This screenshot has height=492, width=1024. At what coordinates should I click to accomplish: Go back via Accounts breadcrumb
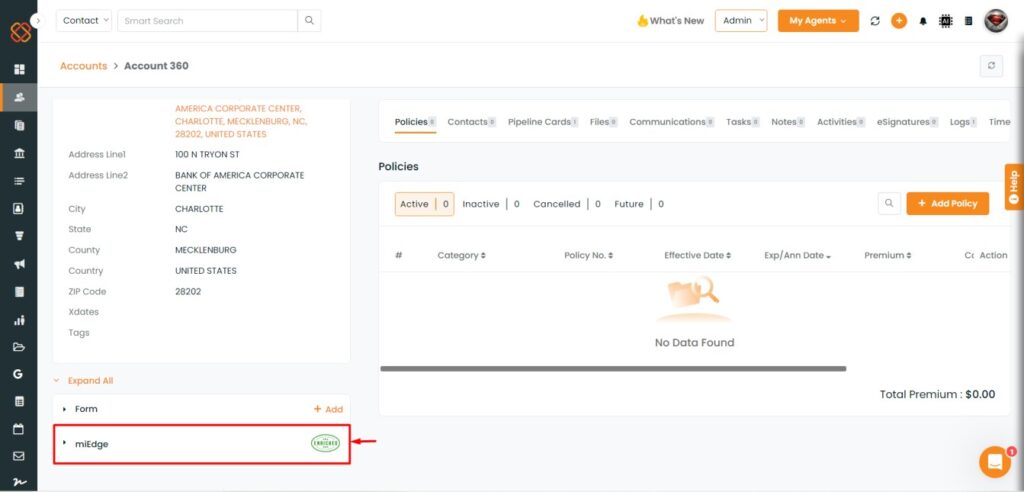coord(84,66)
